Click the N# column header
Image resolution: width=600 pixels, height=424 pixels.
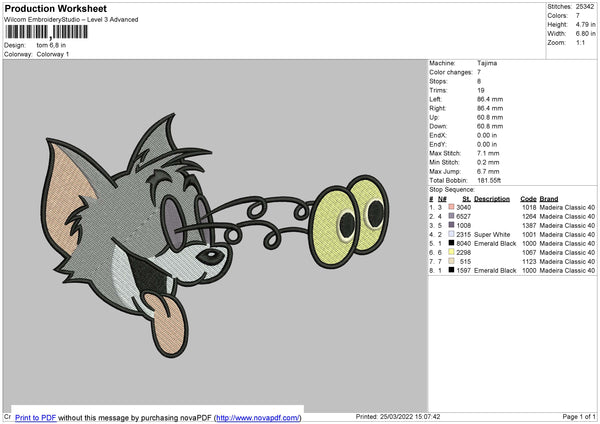click(442, 199)
